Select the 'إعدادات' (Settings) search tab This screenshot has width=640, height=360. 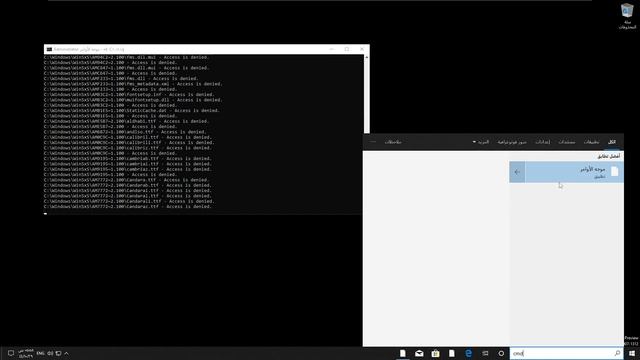[543, 142]
